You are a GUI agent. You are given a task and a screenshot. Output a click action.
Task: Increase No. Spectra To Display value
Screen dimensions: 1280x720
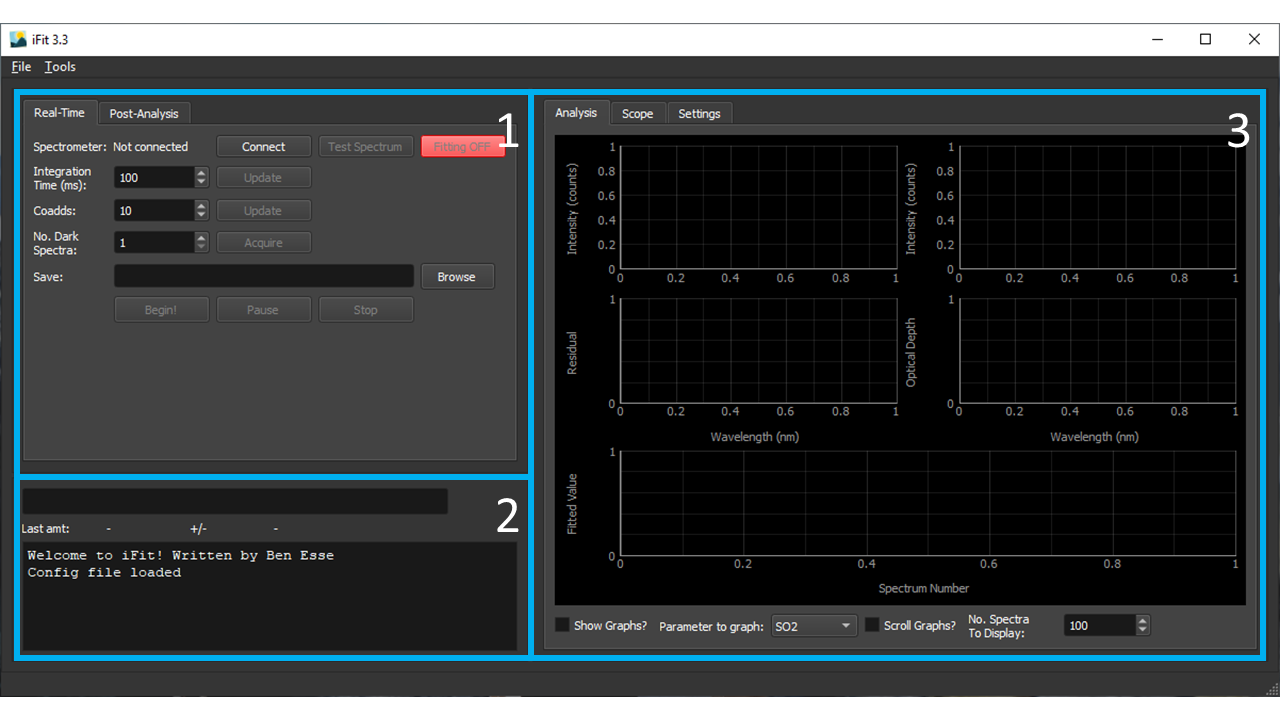click(1143, 621)
